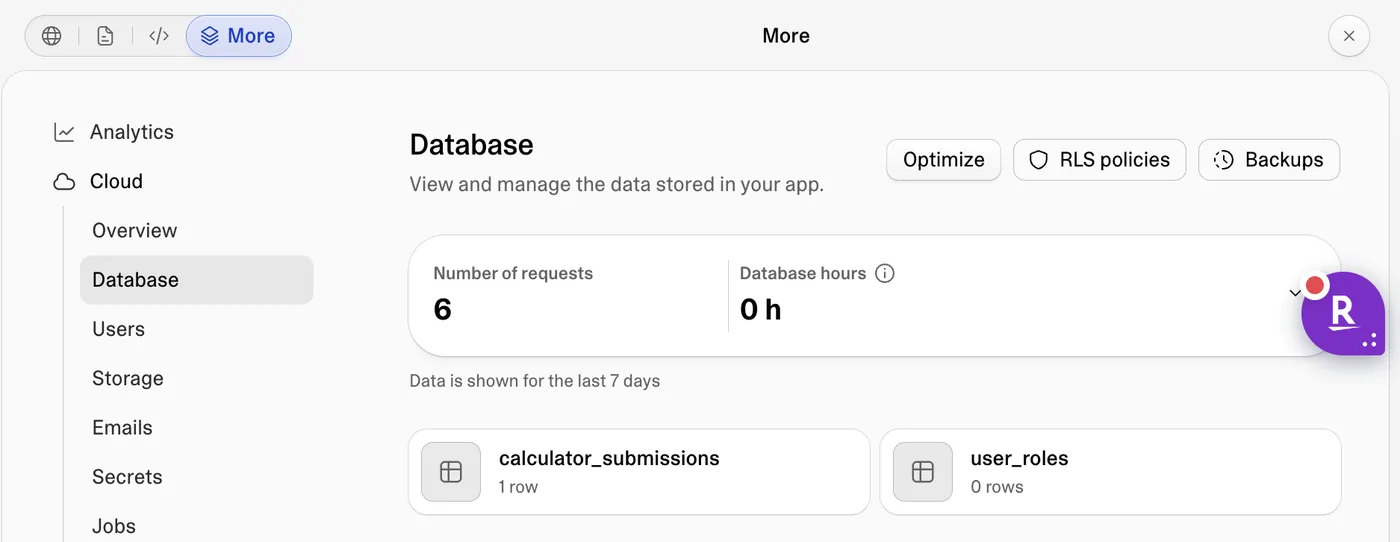Open the Secrets section

point(127,477)
